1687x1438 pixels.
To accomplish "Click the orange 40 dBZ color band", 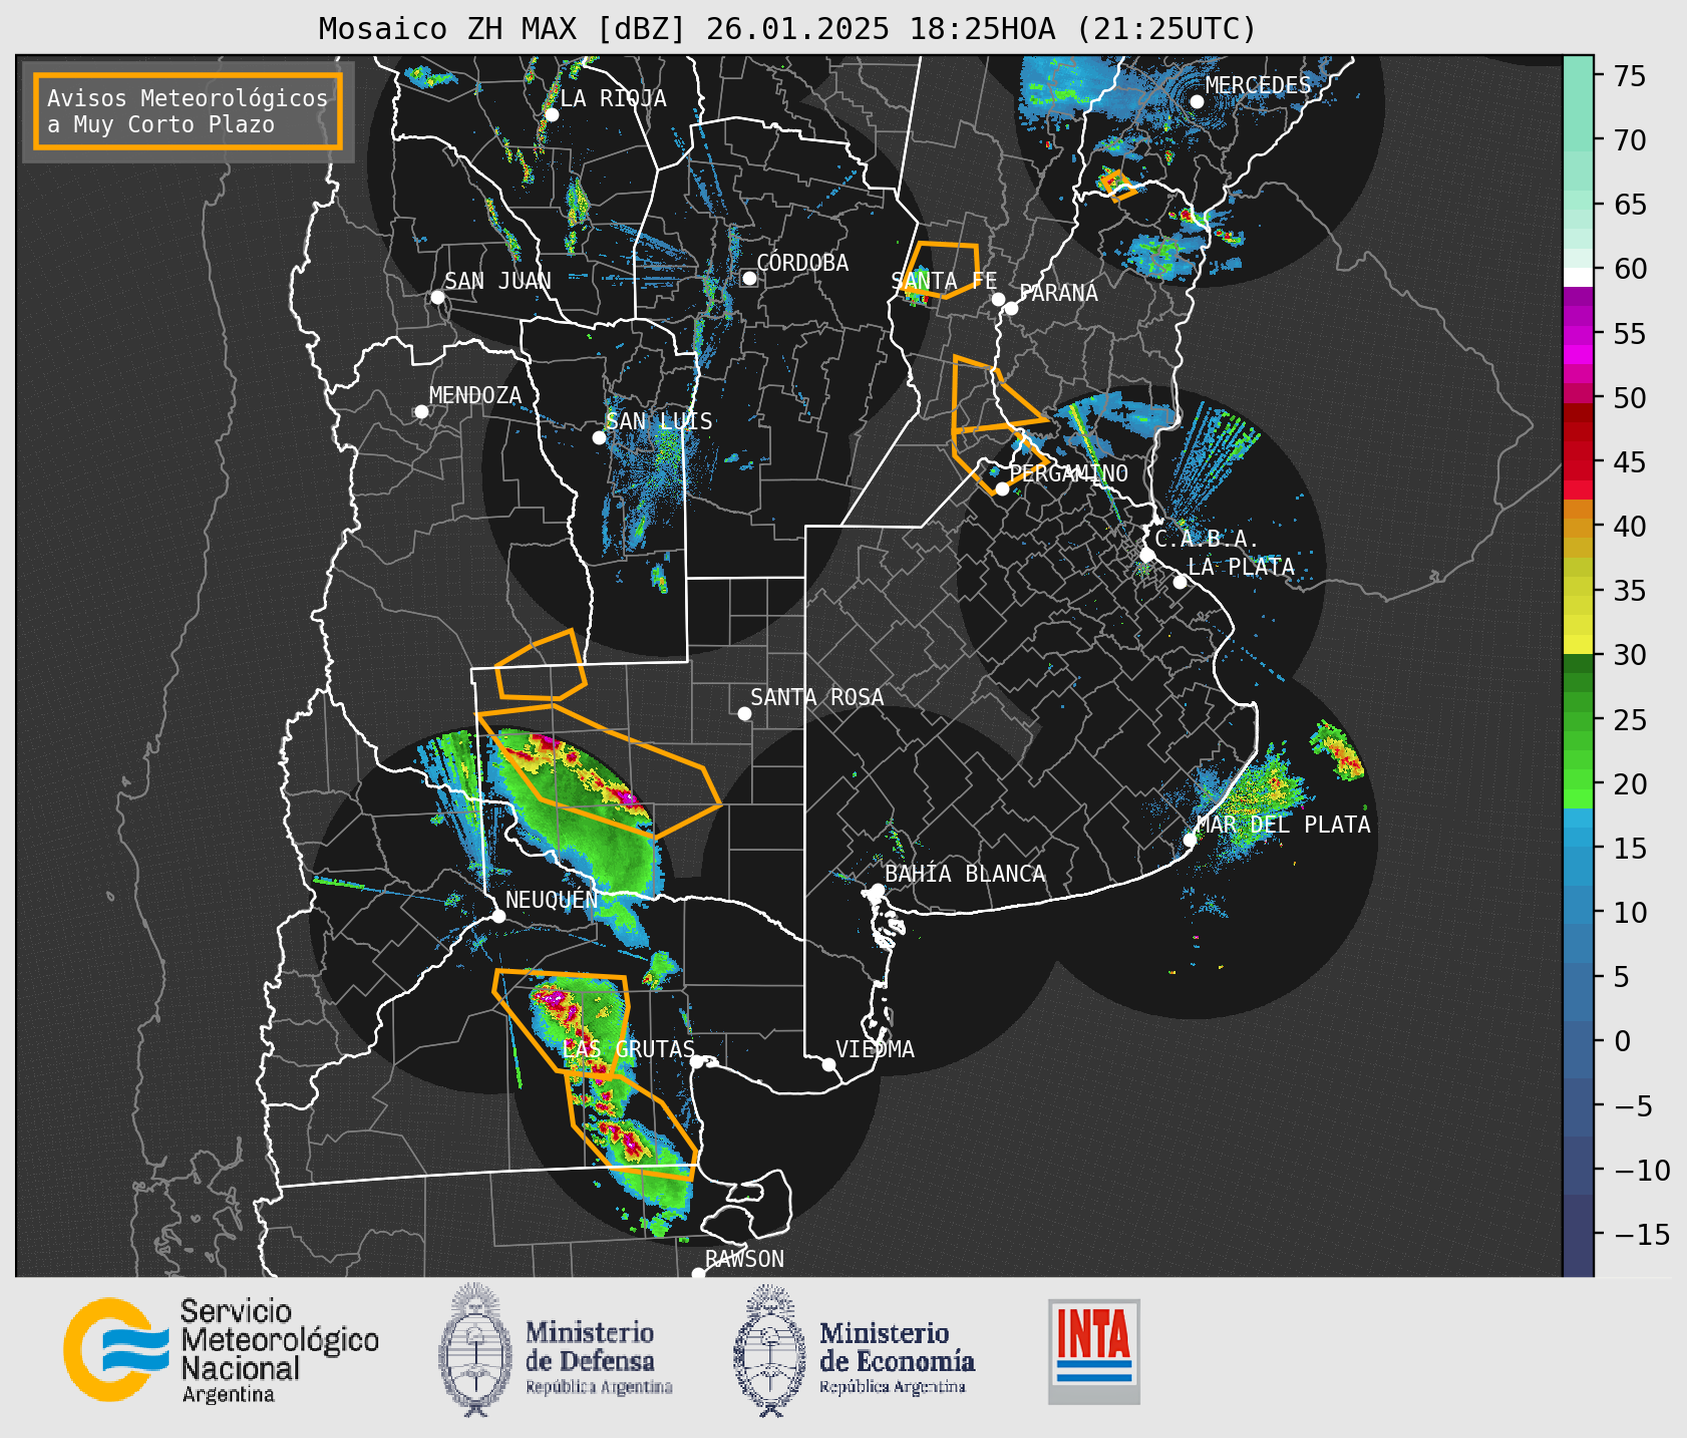I will click(x=1578, y=527).
